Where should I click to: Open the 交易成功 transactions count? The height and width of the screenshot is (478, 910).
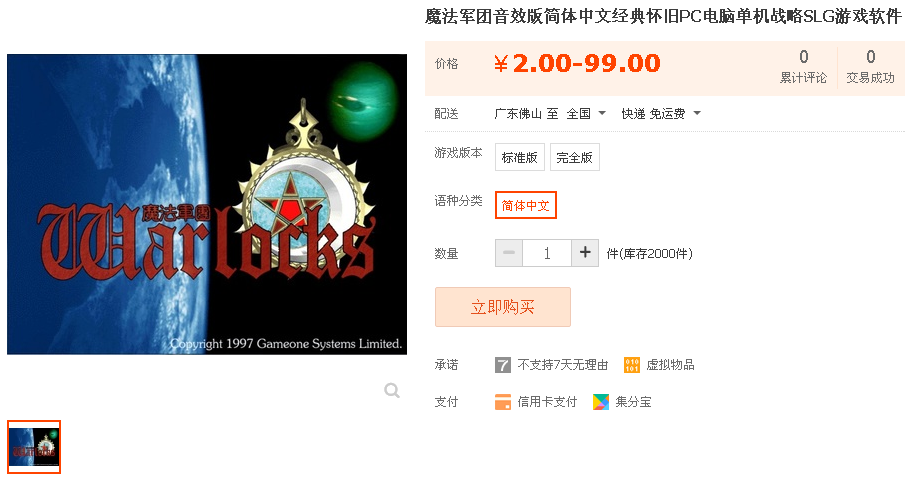pos(871,67)
